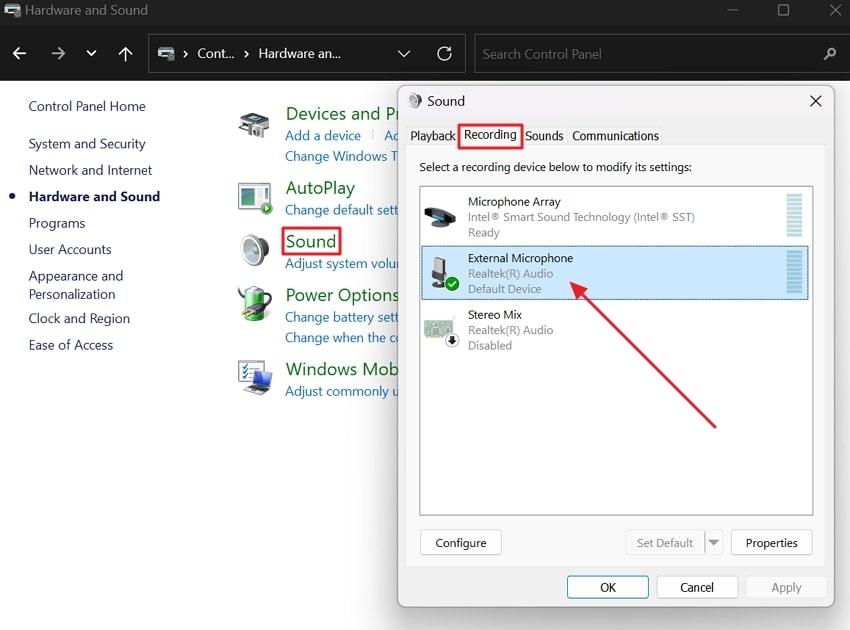Click Adjust system volume link
The height and width of the screenshot is (630, 850).
341,263
